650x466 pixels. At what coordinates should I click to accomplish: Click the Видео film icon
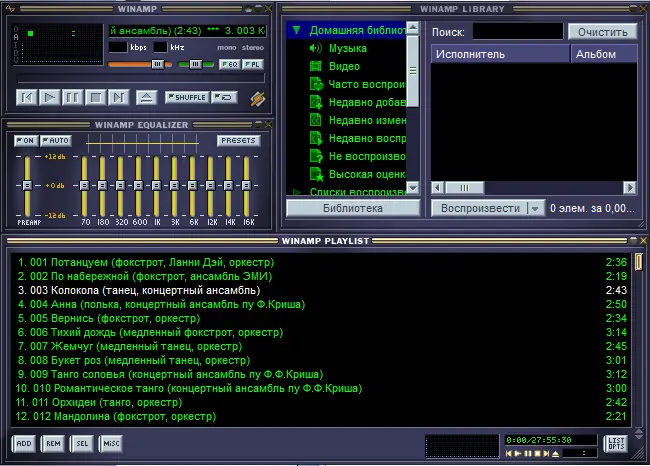click(x=315, y=66)
